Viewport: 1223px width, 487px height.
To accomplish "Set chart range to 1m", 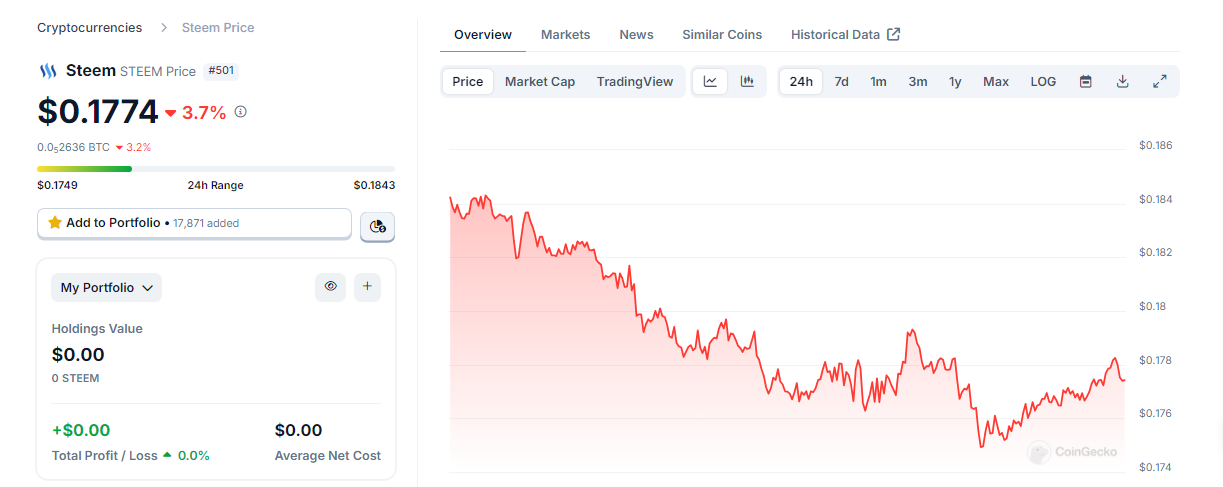I will point(878,82).
